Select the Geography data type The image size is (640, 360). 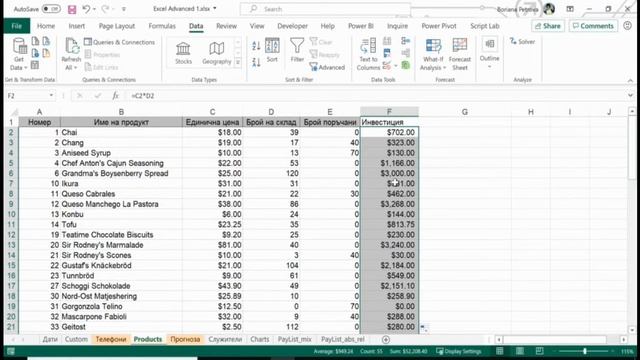(x=216, y=53)
